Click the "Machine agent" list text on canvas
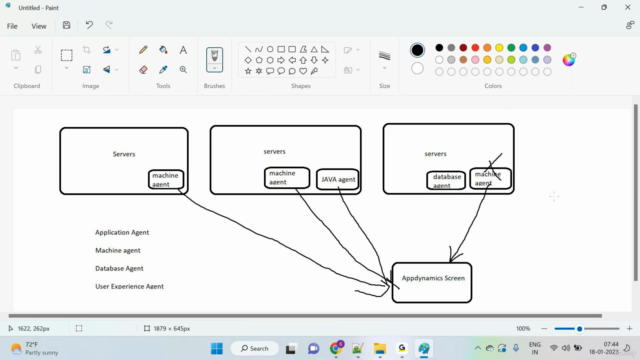Image resolution: width=640 pixels, height=360 pixels. (x=118, y=250)
